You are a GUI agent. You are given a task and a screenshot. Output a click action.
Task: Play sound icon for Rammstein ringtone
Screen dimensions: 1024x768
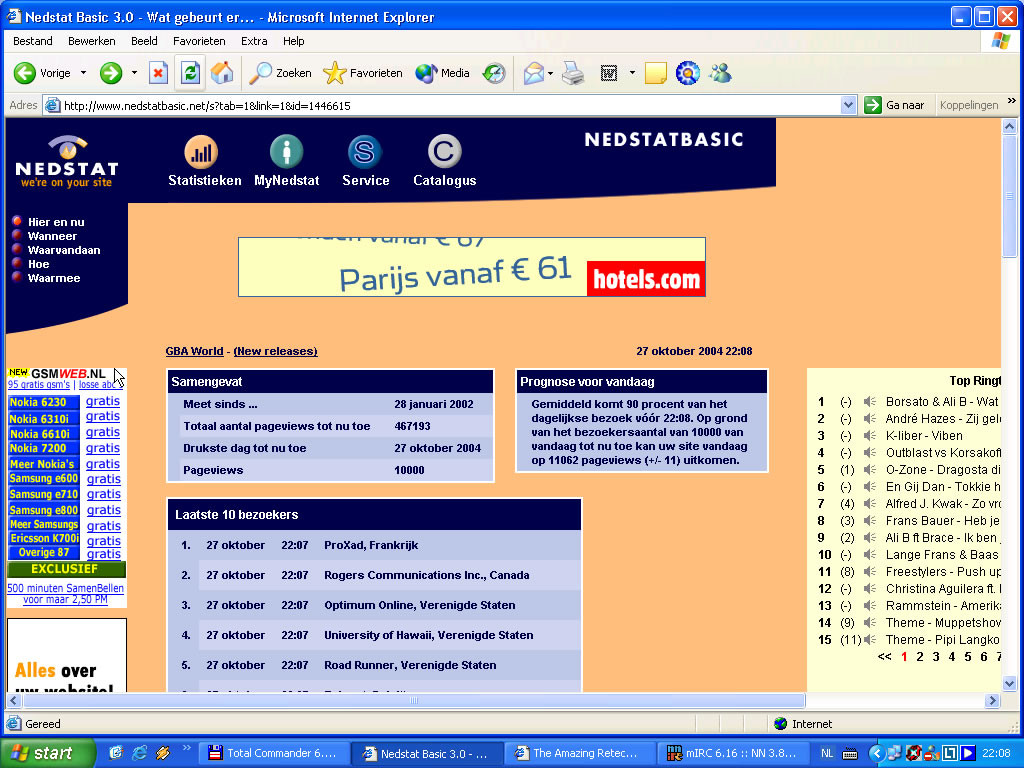tap(869, 605)
